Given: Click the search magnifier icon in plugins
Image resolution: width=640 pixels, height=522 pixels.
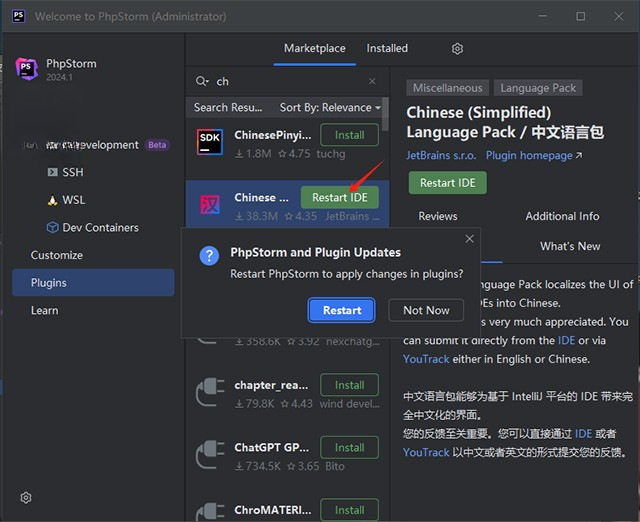Looking at the screenshot, I should tap(202, 81).
